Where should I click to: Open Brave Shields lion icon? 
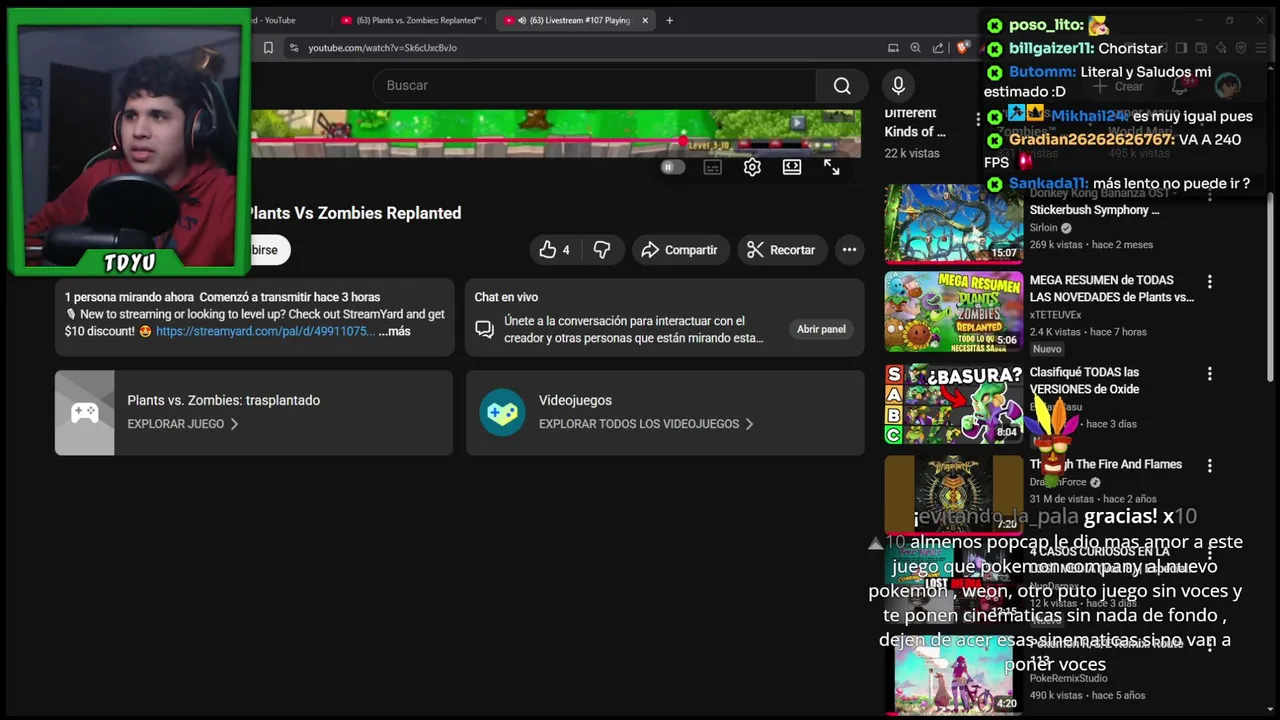point(963,48)
